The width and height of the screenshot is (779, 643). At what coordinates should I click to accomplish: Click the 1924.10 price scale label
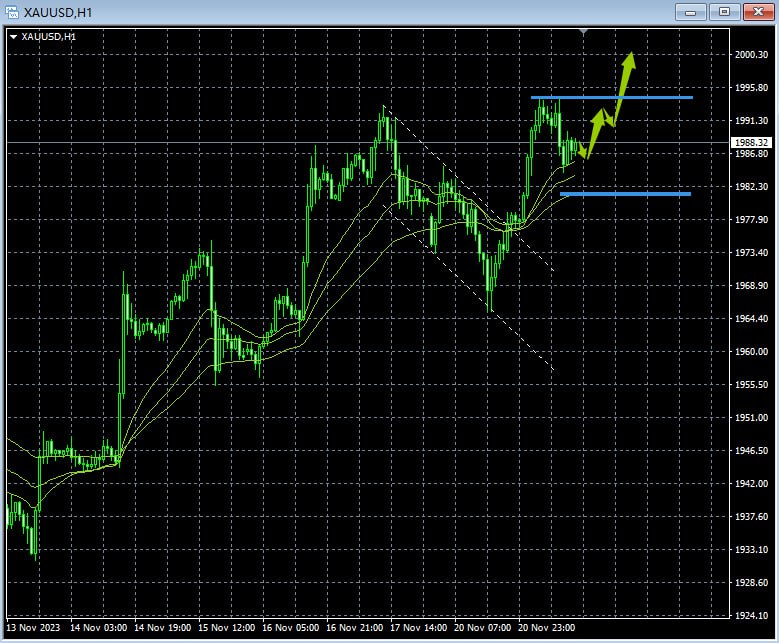click(750, 615)
